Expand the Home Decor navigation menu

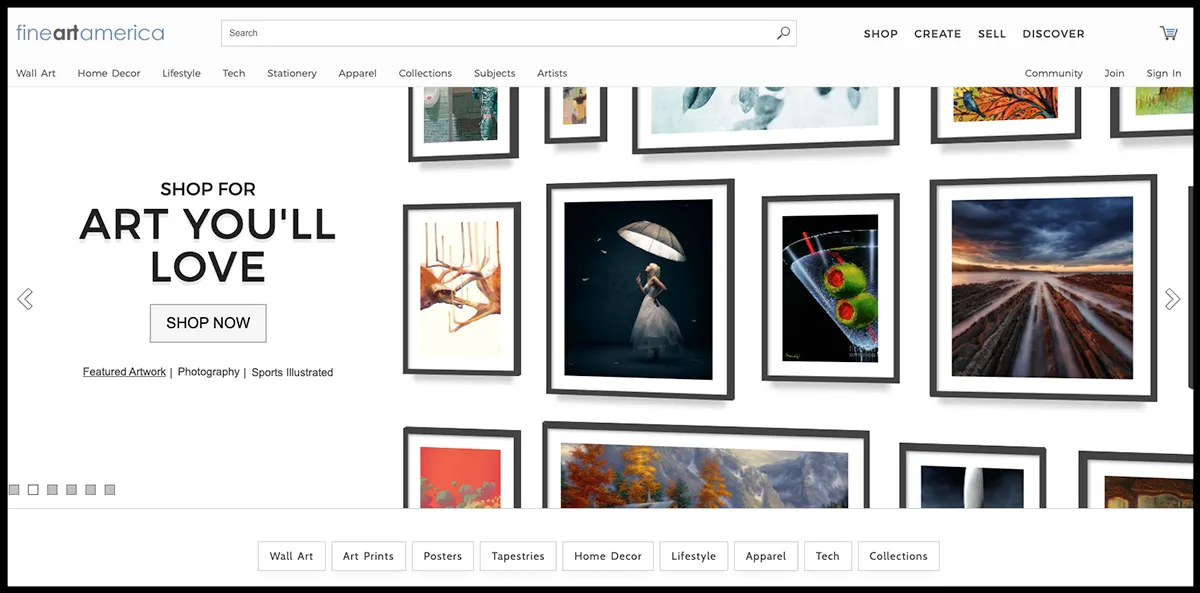coord(109,73)
